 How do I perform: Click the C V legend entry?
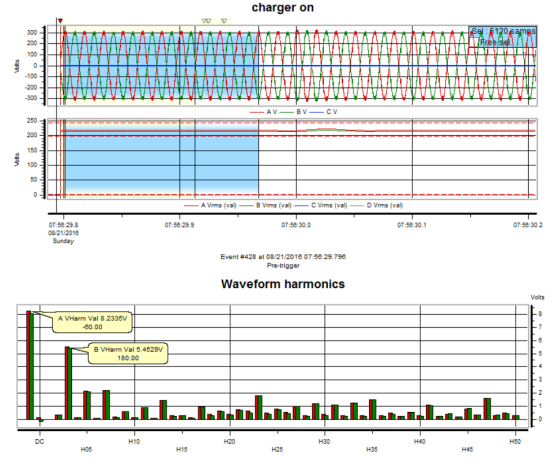point(324,112)
